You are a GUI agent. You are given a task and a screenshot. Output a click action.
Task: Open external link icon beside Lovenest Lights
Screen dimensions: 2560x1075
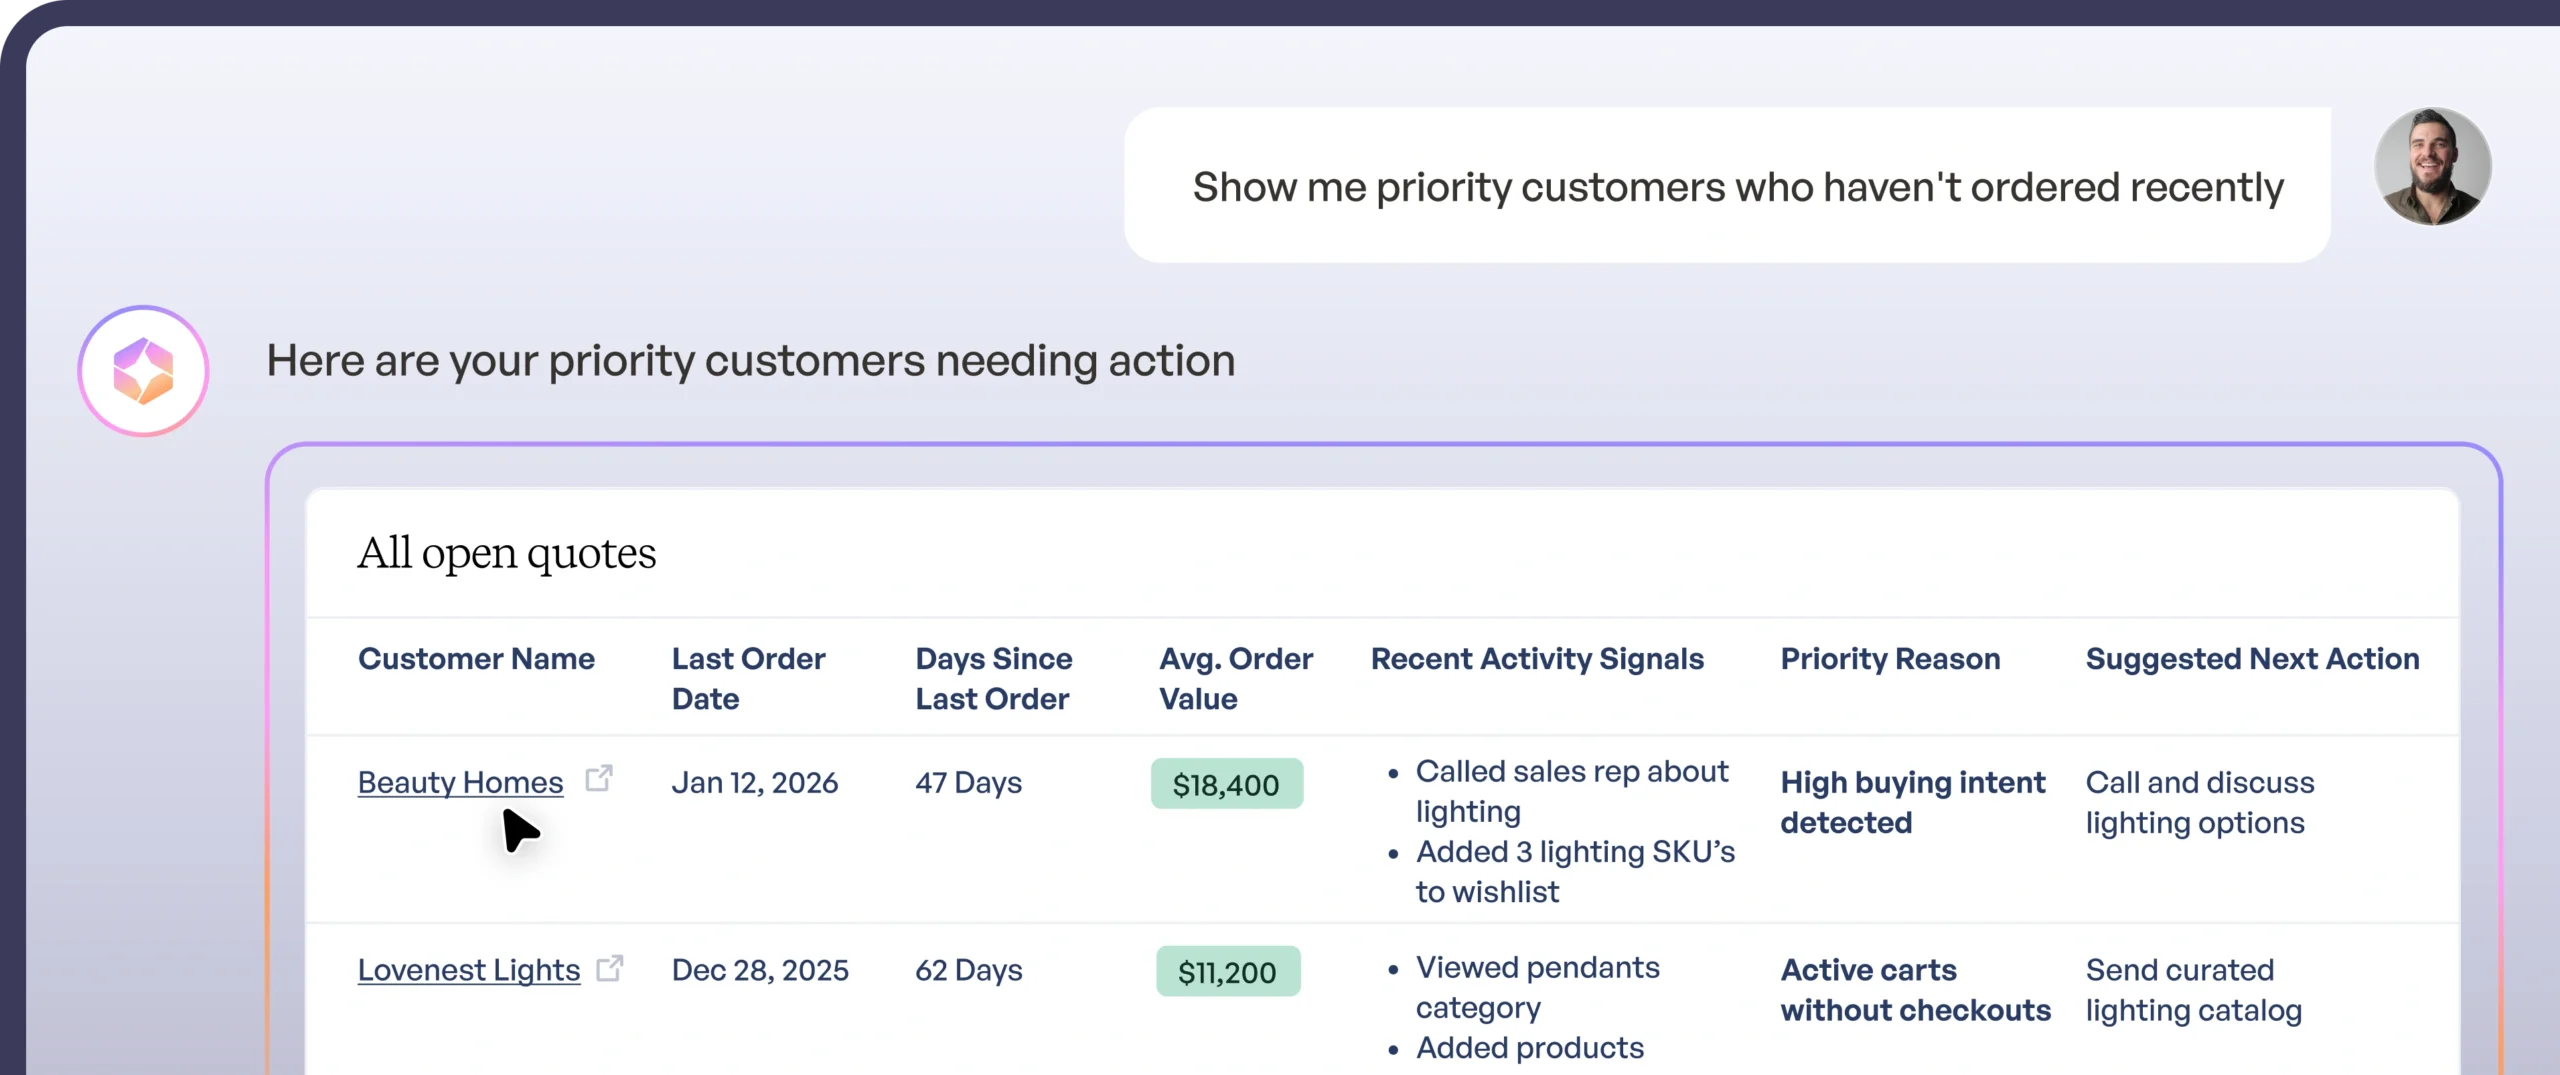609,968
